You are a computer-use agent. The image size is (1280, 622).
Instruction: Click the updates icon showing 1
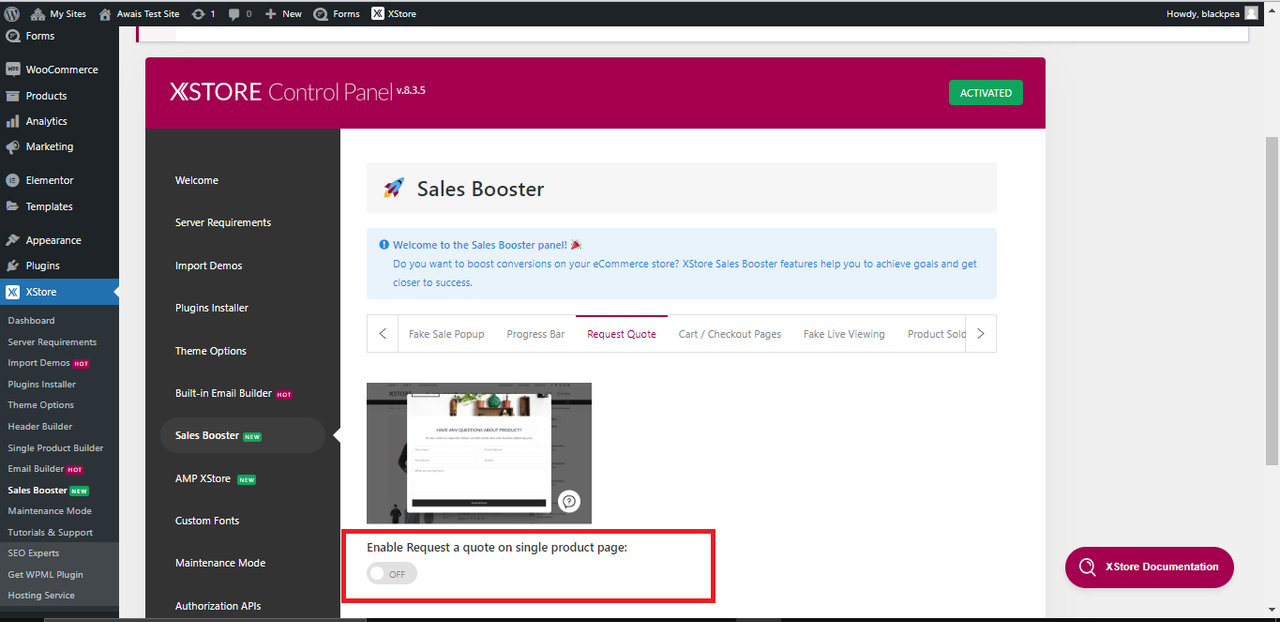[203, 14]
